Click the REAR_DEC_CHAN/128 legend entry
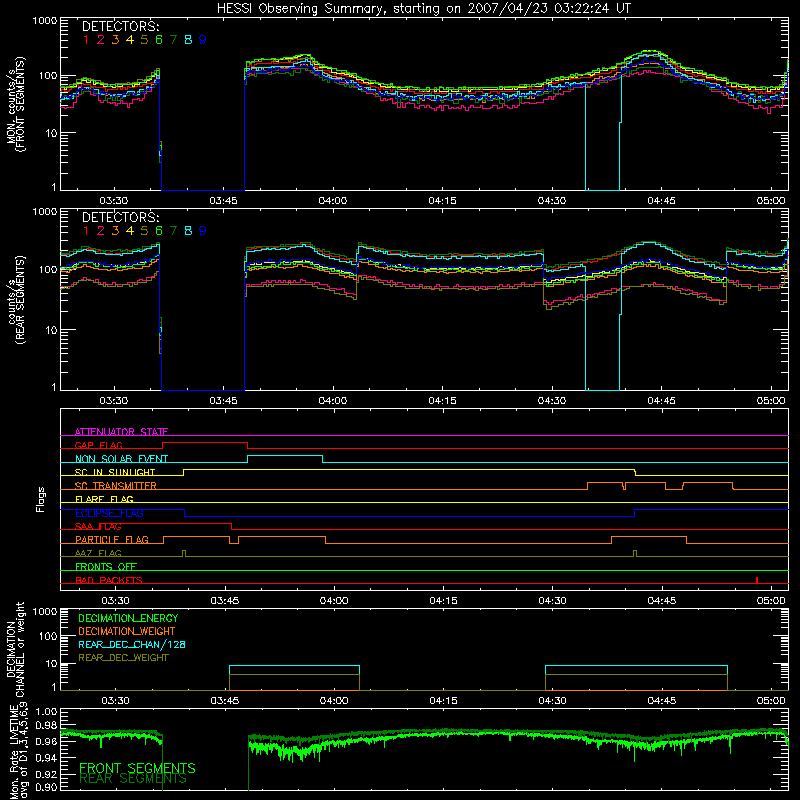This screenshot has width=800, height=800. (x=132, y=644)
